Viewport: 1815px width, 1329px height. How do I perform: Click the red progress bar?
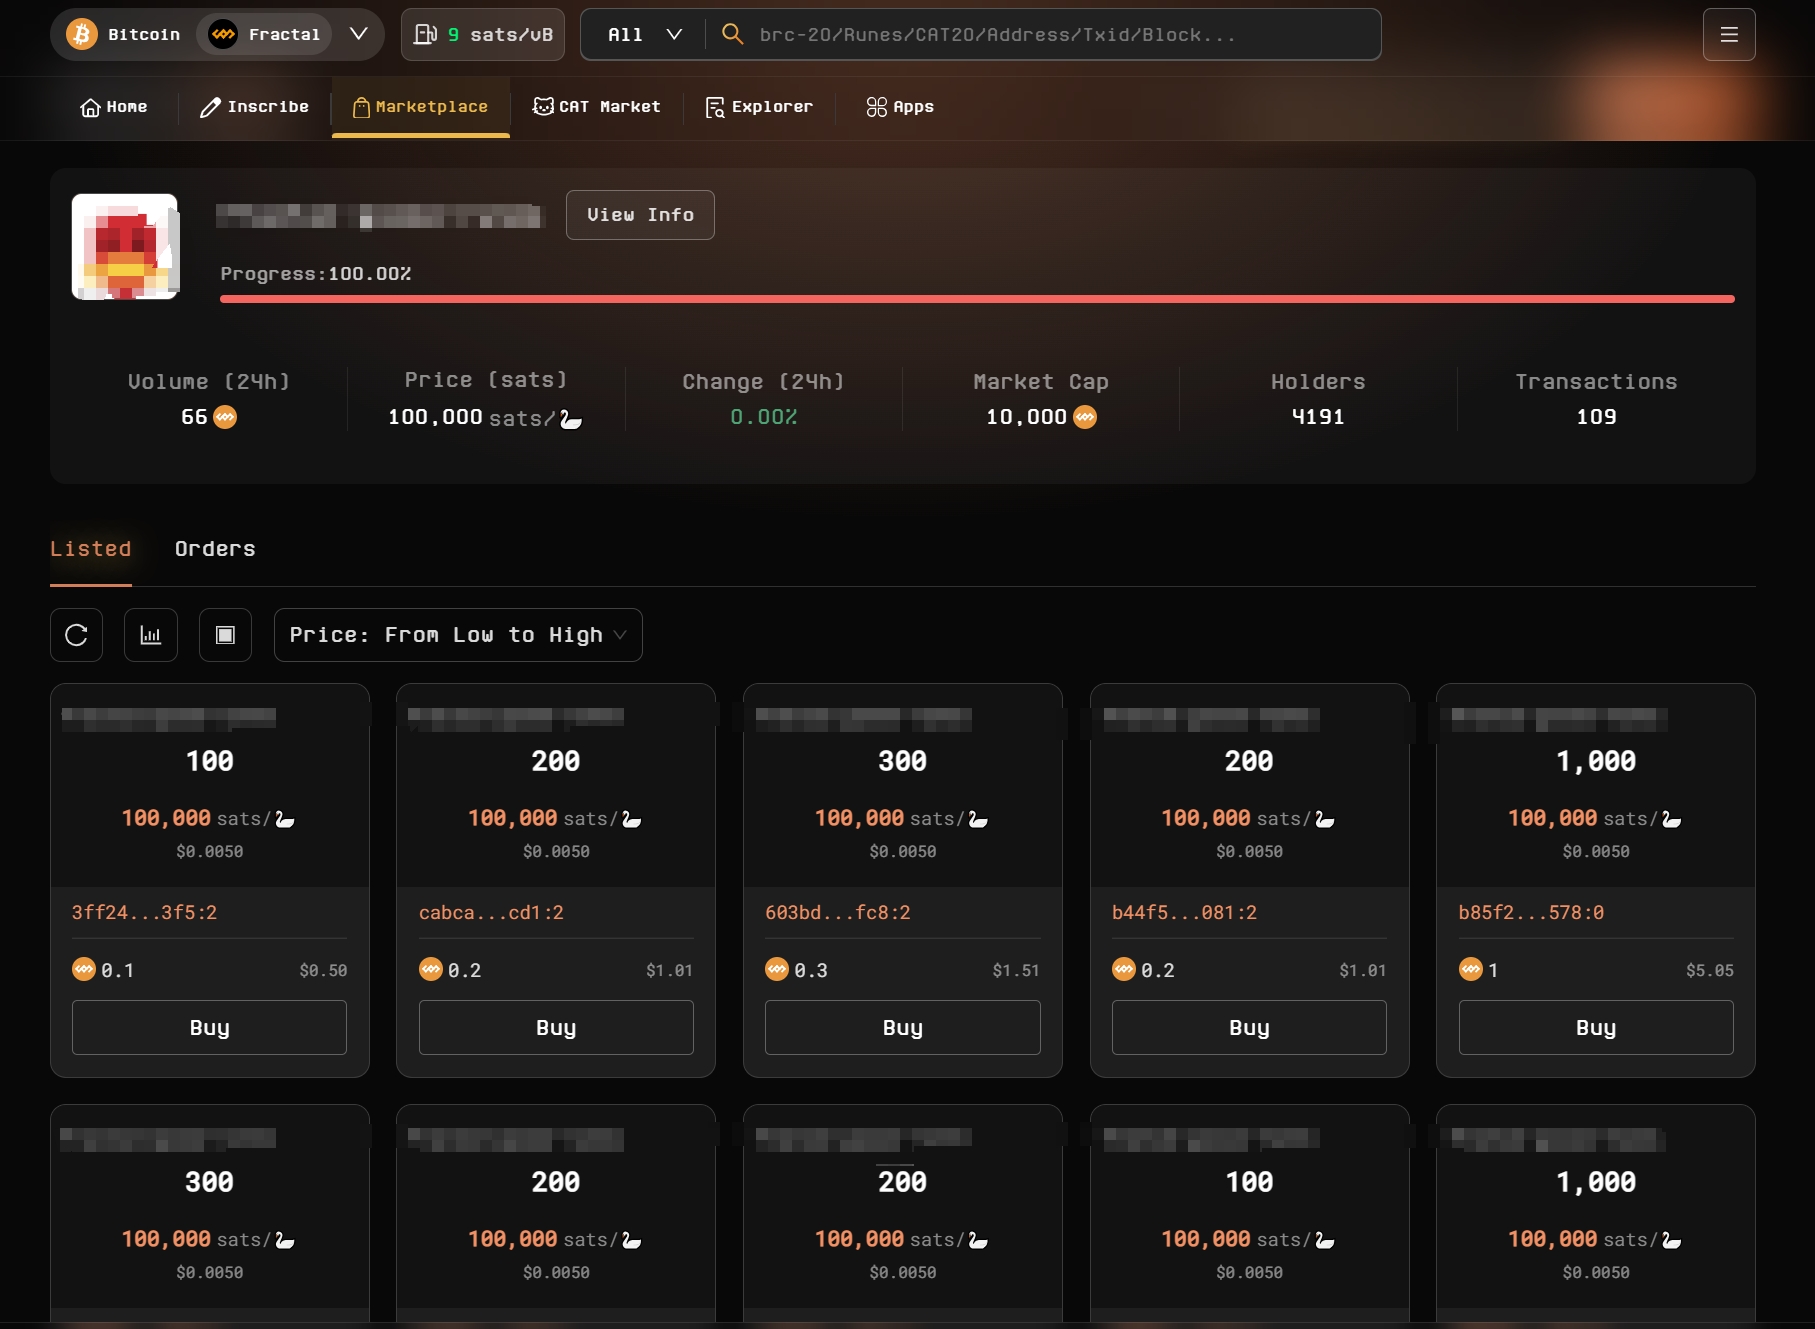976,299
